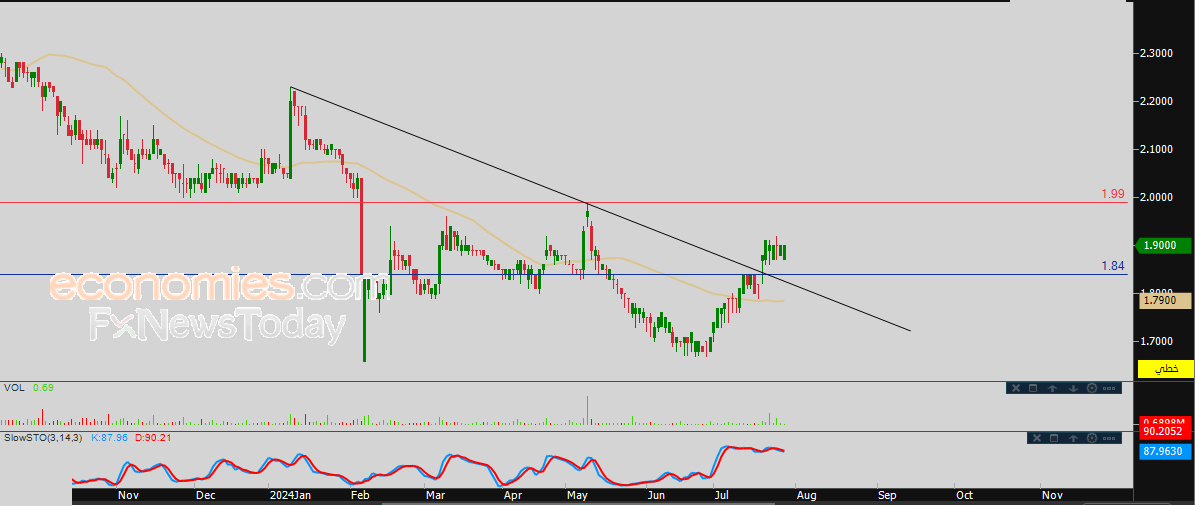Close the SlowSTO indicator pane
1195x506 pixels.
[x=1037, y=438]
